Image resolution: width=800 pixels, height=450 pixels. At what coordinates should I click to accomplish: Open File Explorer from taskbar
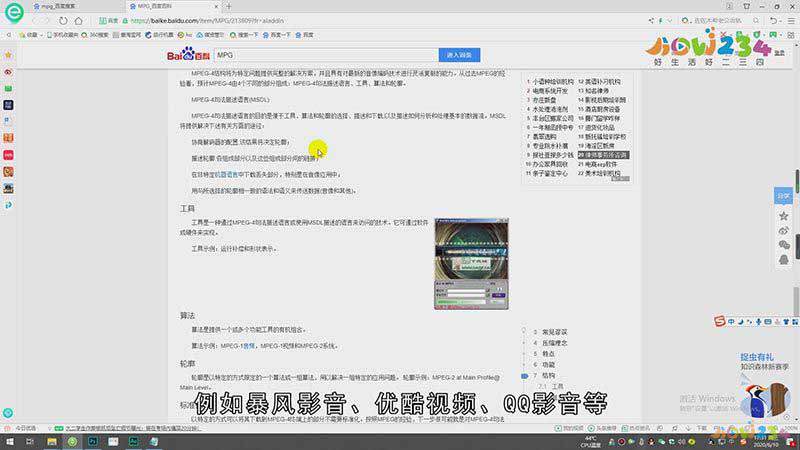[x=52, y=441]
